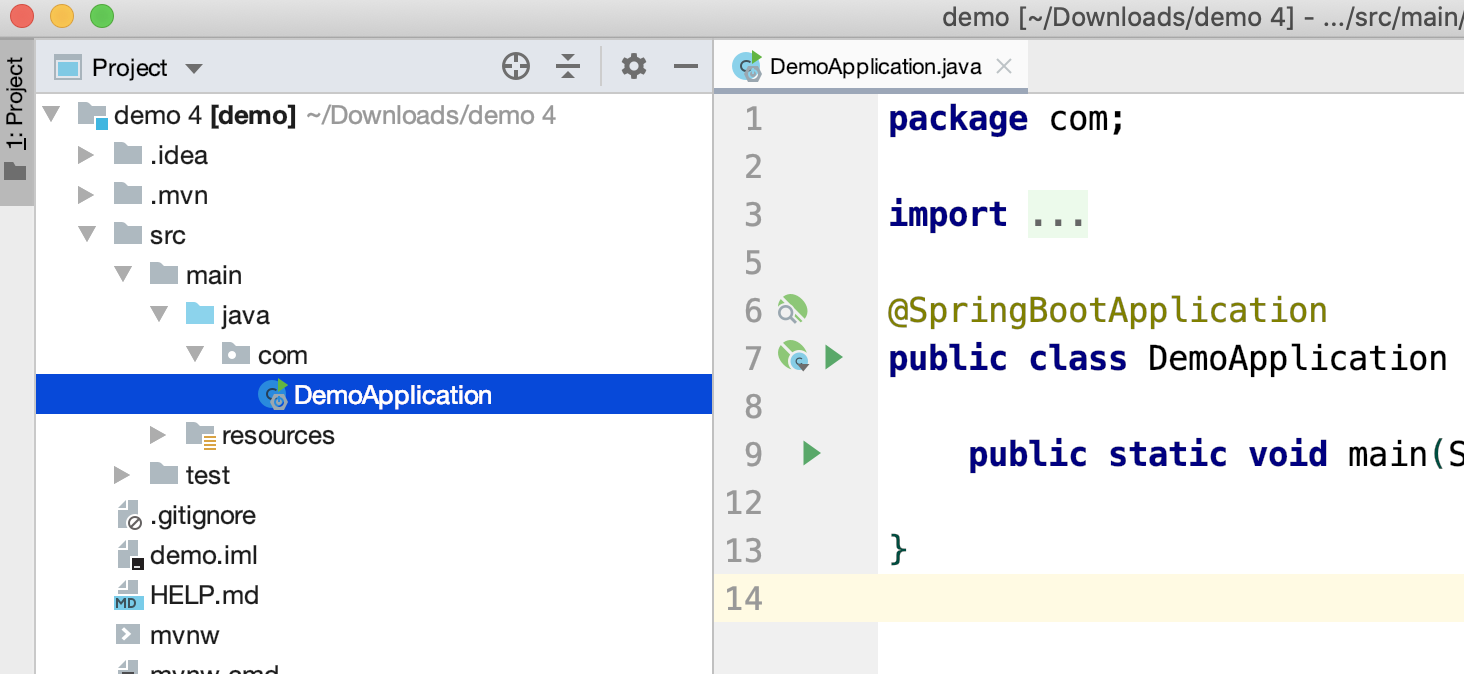Hide the Project panel with minus icon
Viewport: 1464px width, 674px height.
[x=686, y=67]
